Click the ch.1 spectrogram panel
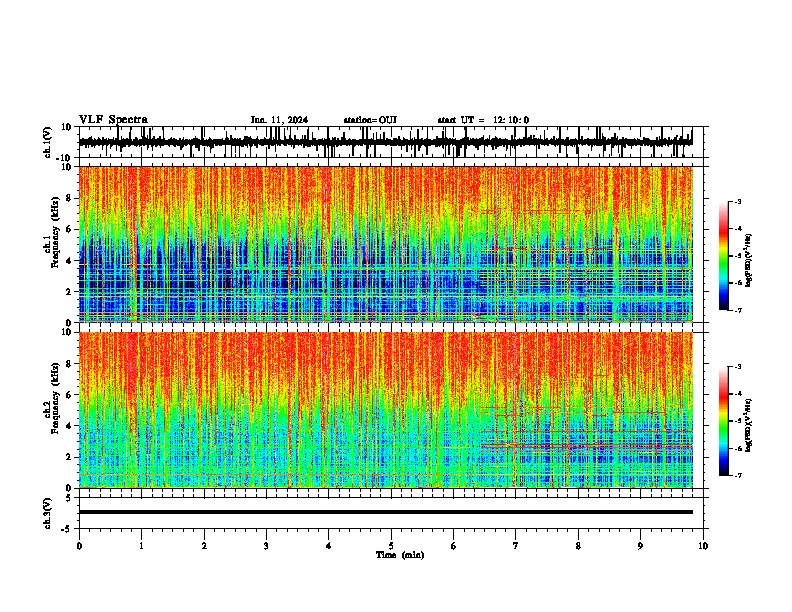This screenshot has height=612, width=792. 386,244
